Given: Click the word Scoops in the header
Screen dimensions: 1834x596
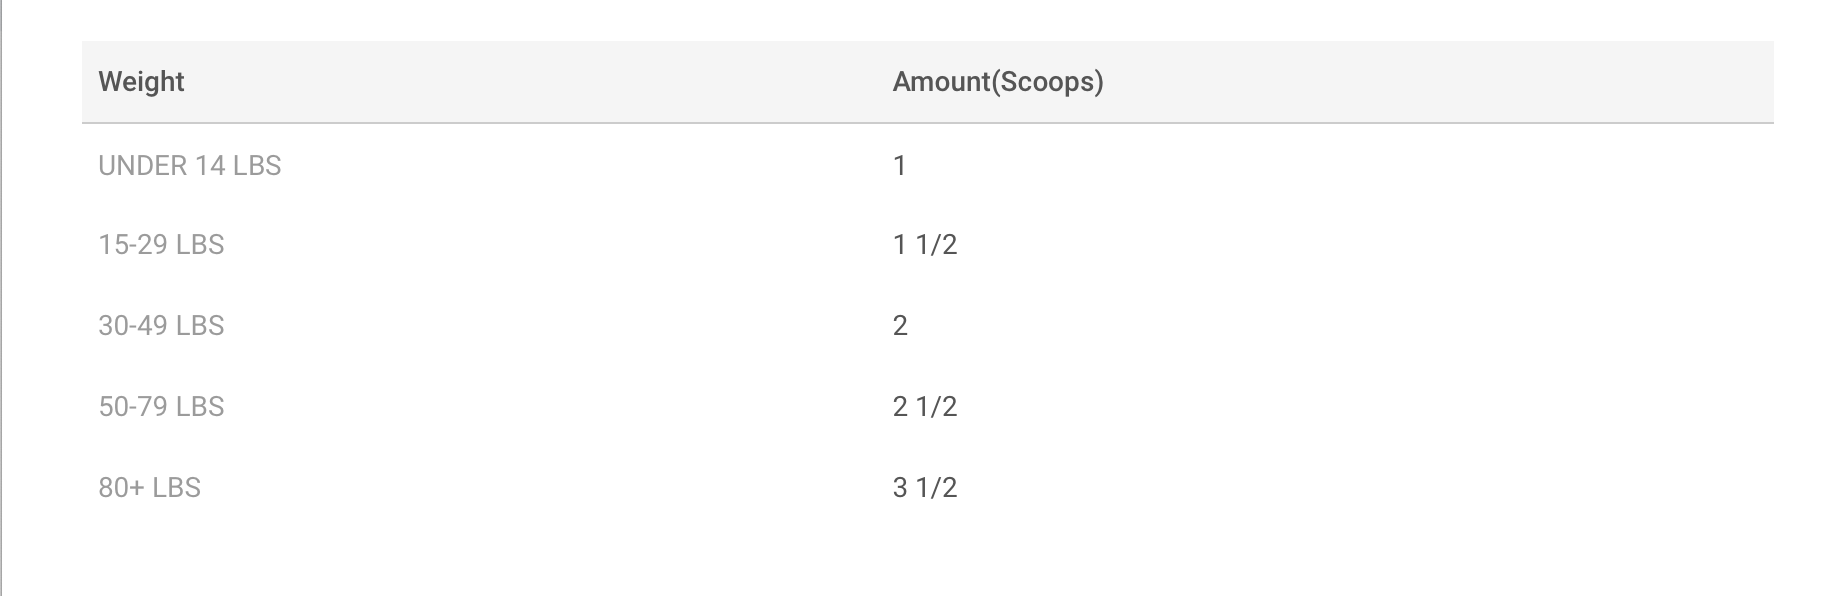Looking at the screenshot, I should click(x=1047, y=82).
